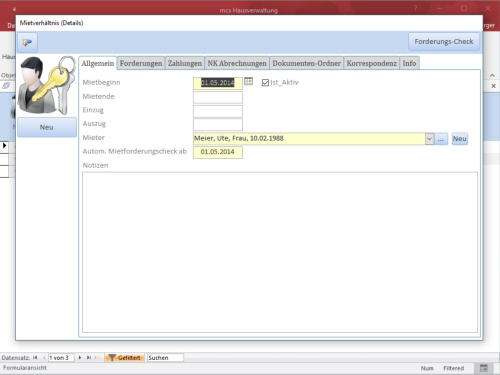Click the Suchen search box
Image resolution: width=500 pixels, height=375 pixels.
pyautogui.click(x=165, y=358)
